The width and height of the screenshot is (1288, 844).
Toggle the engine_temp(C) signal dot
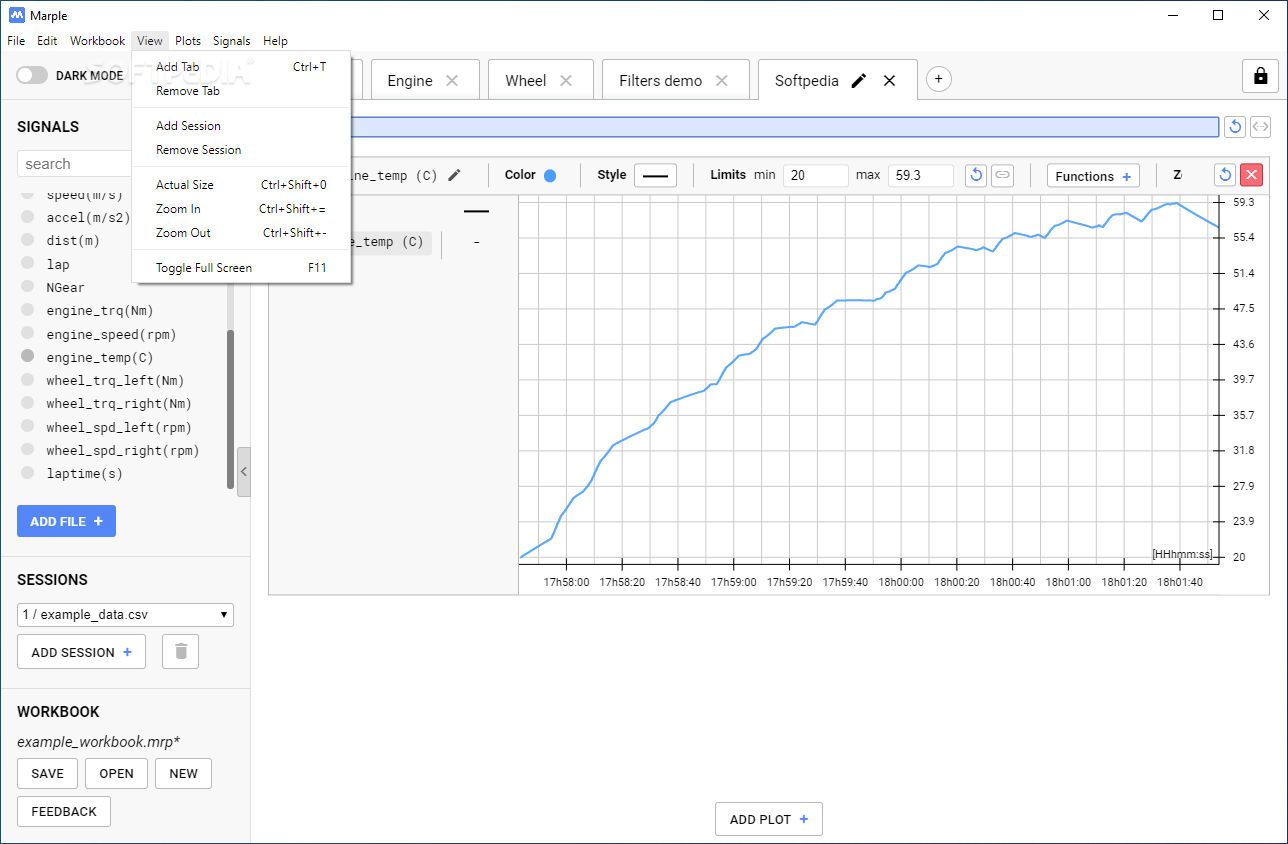27,357
